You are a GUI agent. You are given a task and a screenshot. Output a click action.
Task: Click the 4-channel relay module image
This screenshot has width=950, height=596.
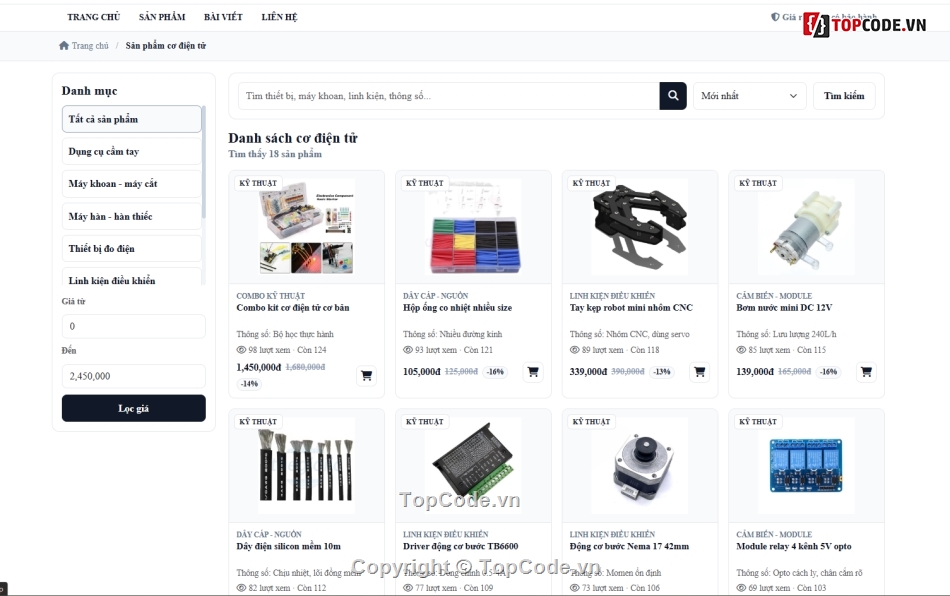point(806,466)
